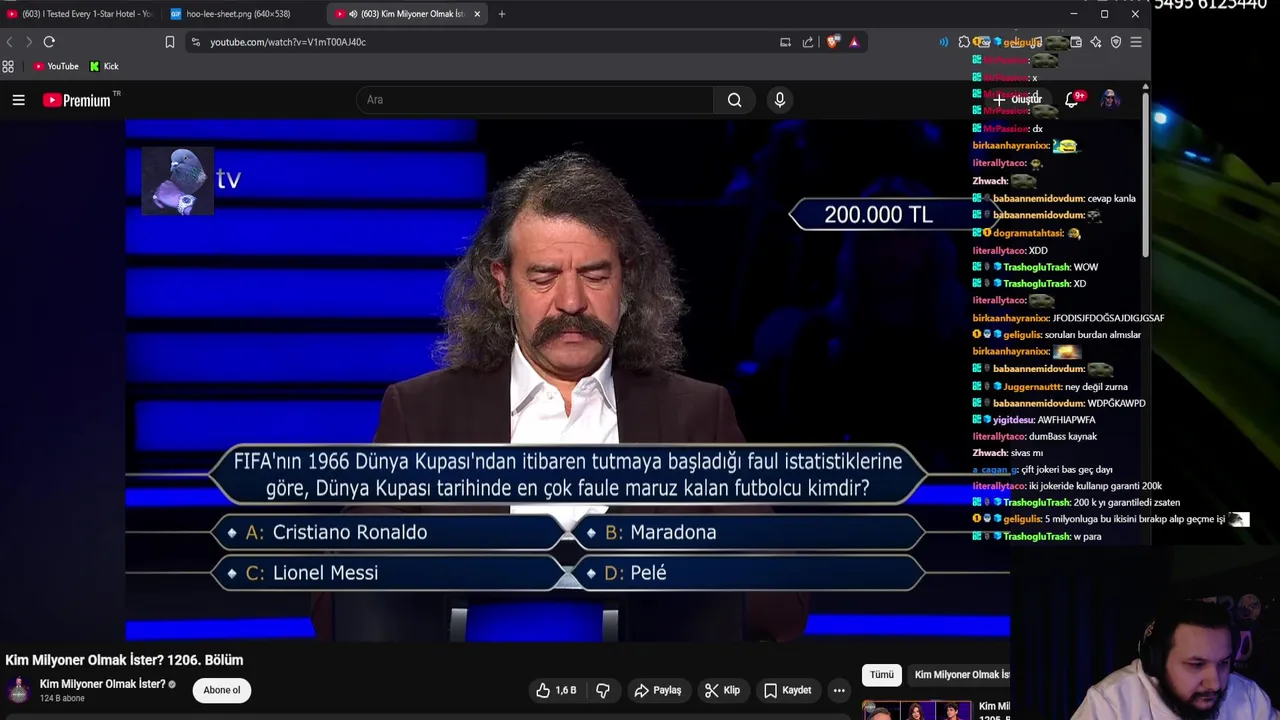Image resolution: width=1280 pixels, height=720 pixels.
Task: Open the new tab page apps grid
Action: click(8, 67)
